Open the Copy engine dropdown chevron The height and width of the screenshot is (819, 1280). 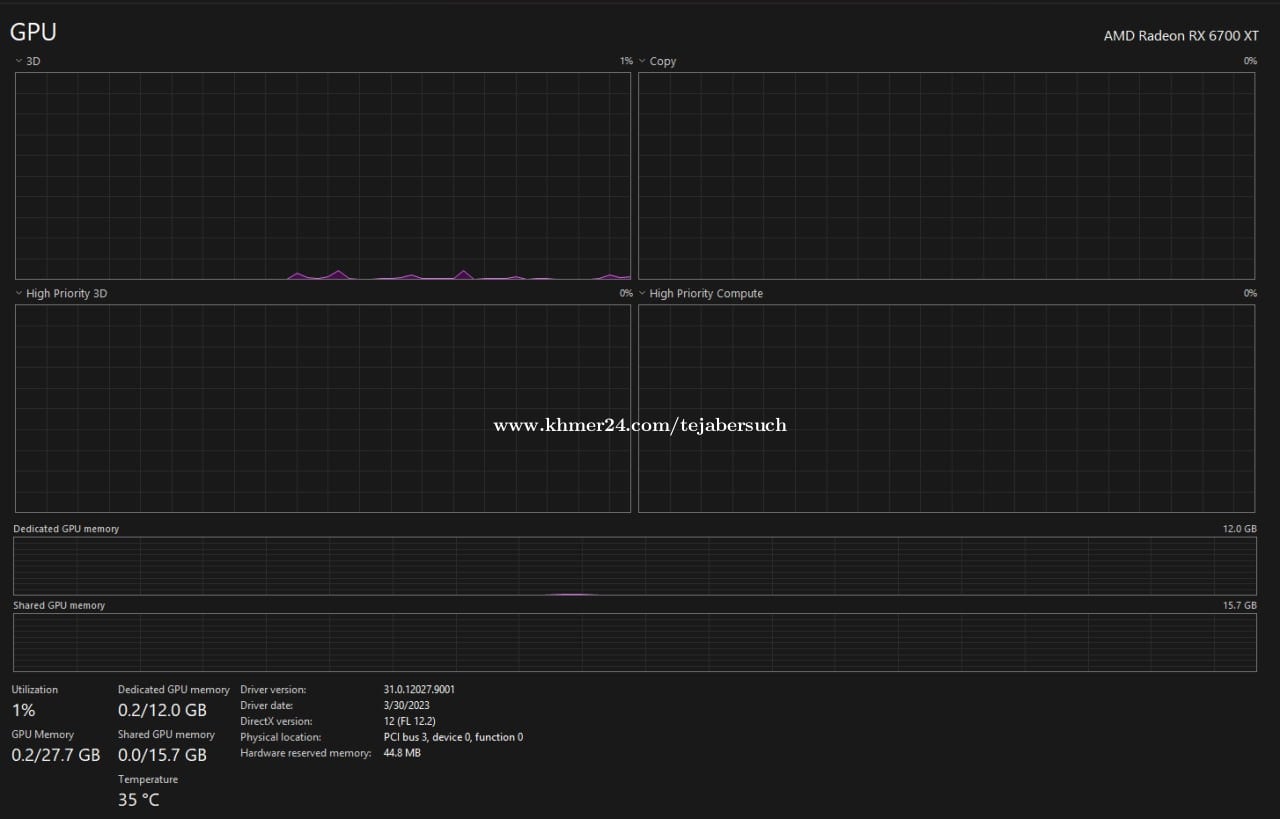(642, 61)
